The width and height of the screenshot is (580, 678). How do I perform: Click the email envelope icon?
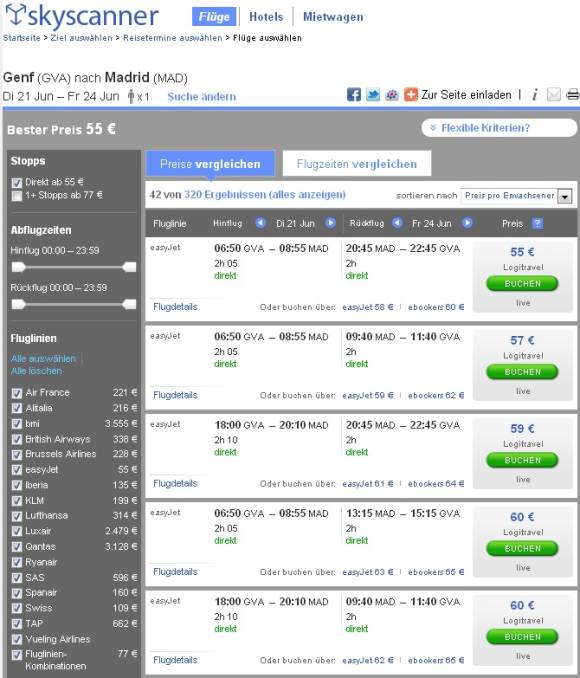554,94
